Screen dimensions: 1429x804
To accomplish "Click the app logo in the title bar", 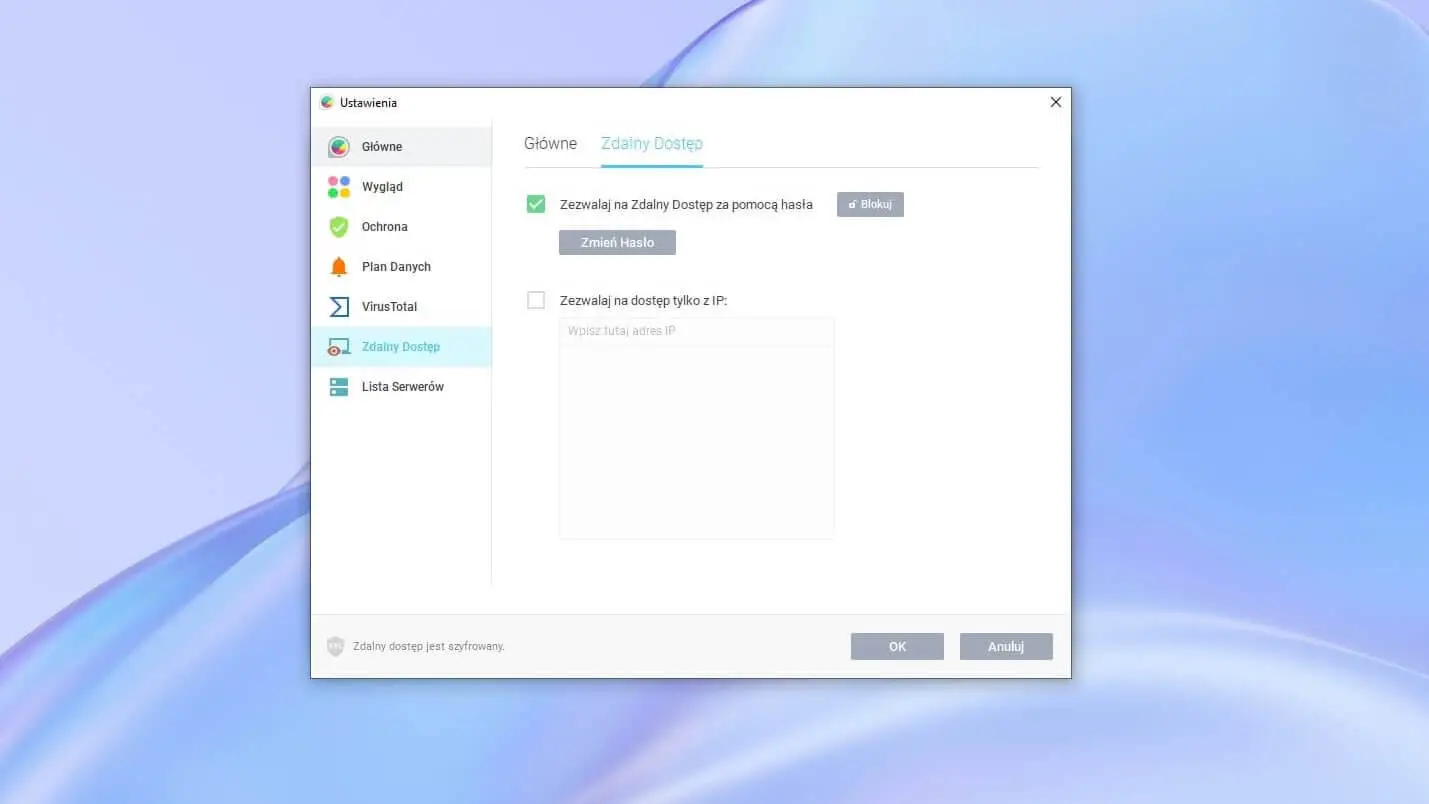I will point(326,102).
